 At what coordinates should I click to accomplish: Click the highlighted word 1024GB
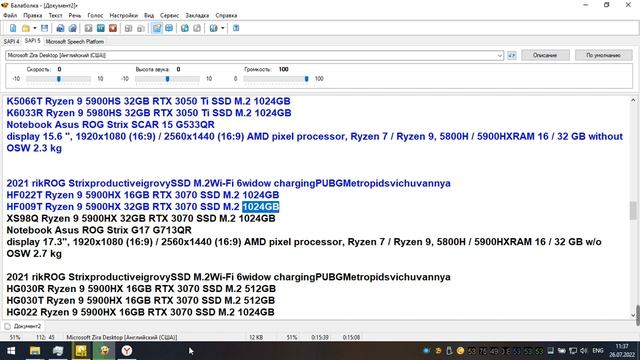(260, 207)
